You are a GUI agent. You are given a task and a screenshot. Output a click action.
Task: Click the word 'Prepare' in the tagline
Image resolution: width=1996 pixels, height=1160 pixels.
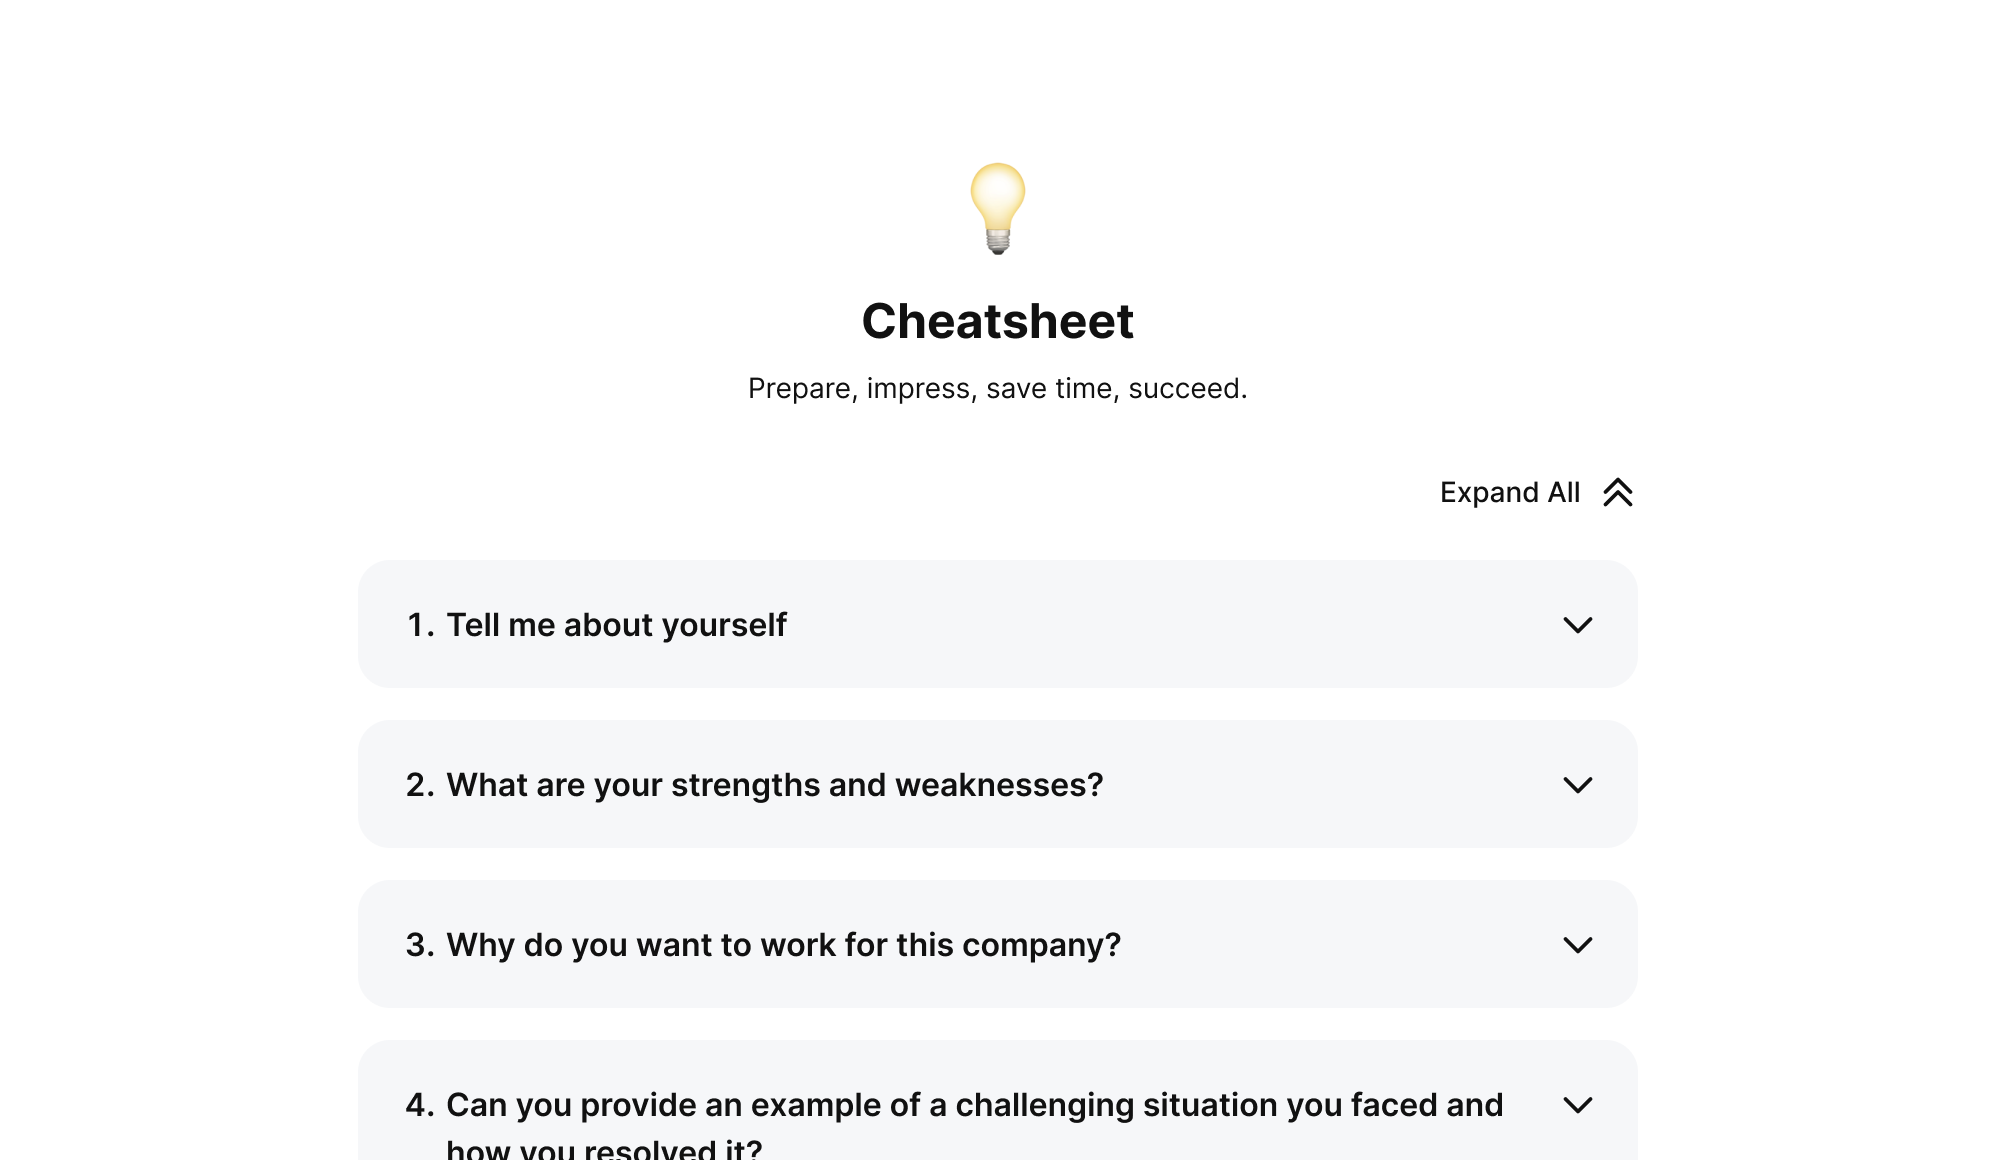point(800,388)
